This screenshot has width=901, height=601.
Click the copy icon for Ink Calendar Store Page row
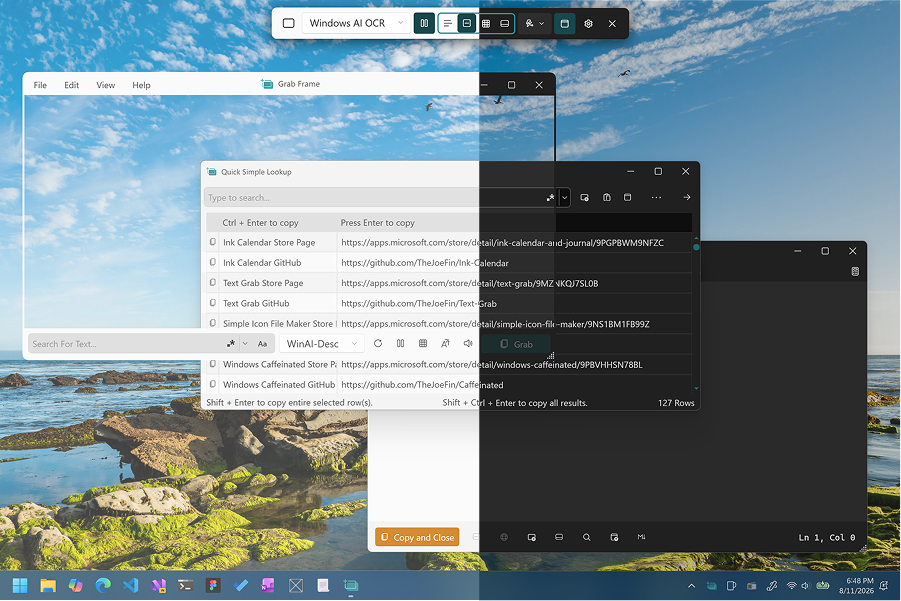213,242
